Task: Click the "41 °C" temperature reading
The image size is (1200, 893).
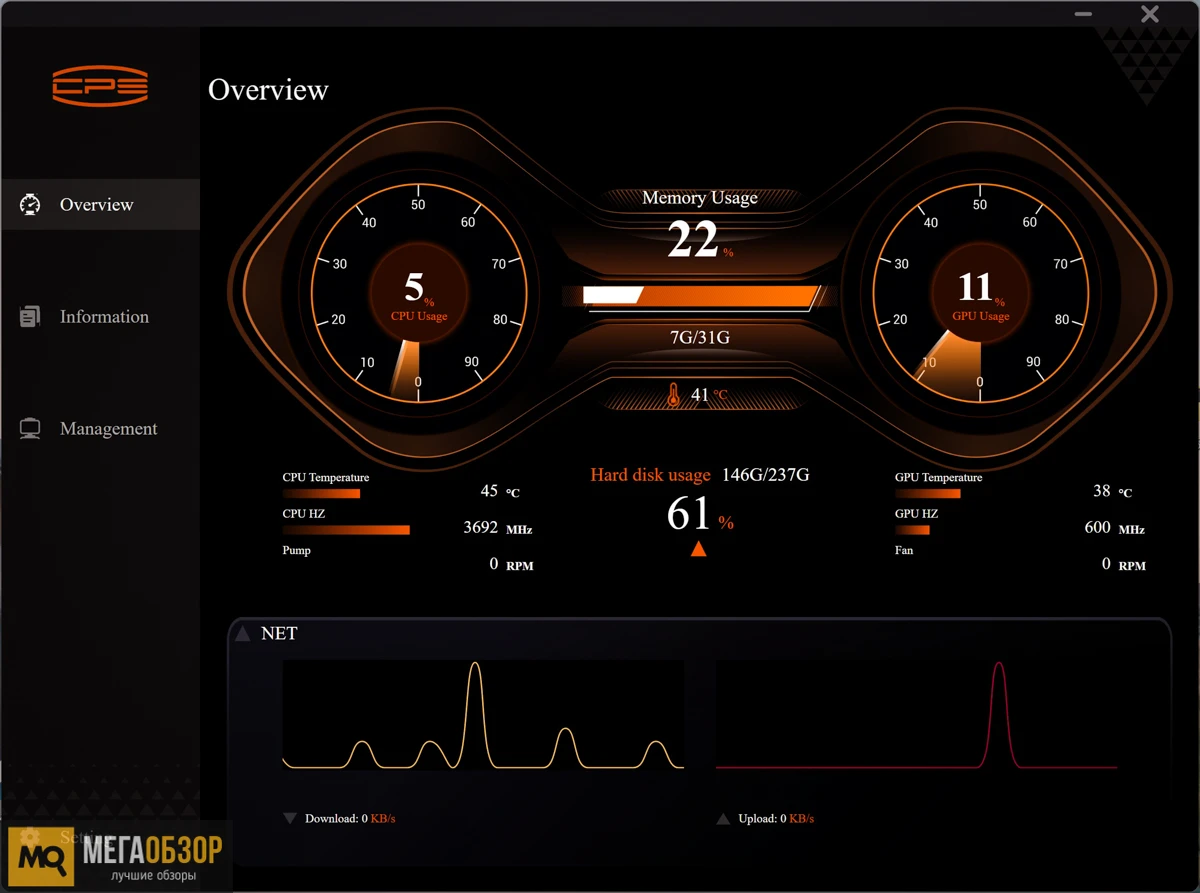Action: [x=709, y=395]
